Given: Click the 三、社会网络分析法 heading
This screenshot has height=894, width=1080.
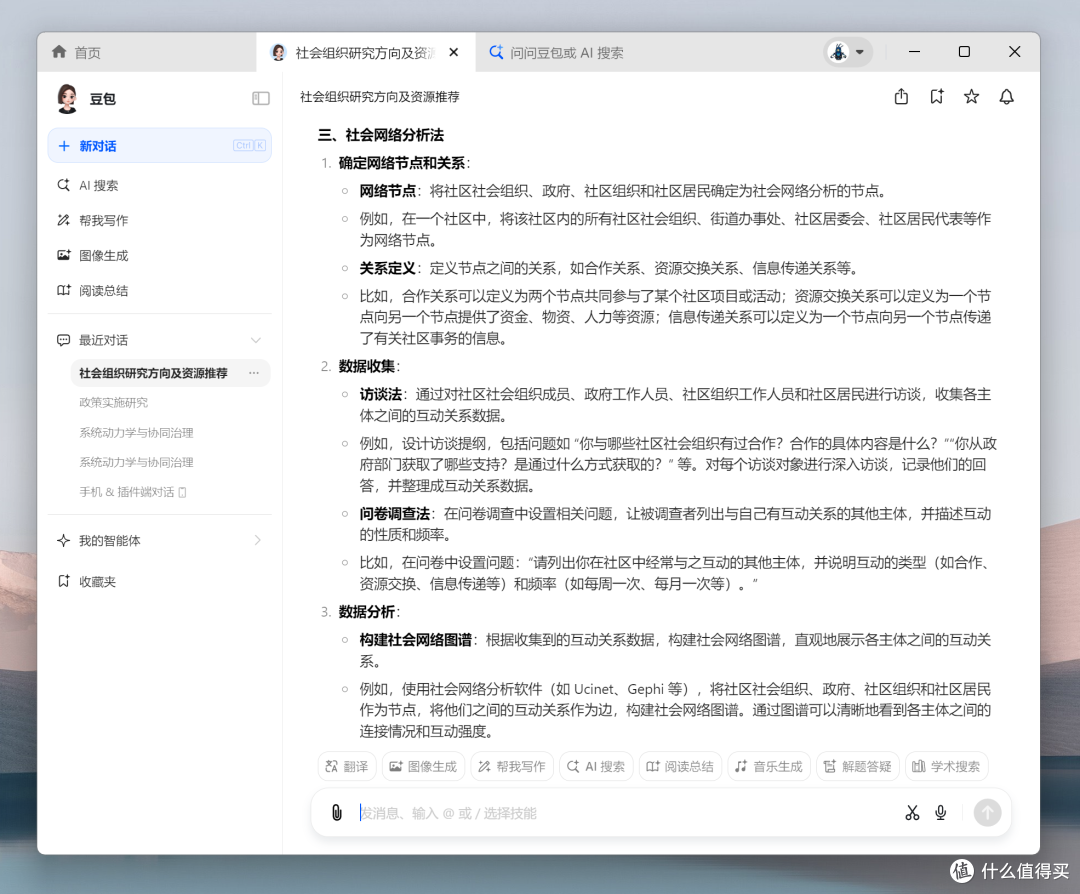Looking at the screenshot, I should [381, 135].
